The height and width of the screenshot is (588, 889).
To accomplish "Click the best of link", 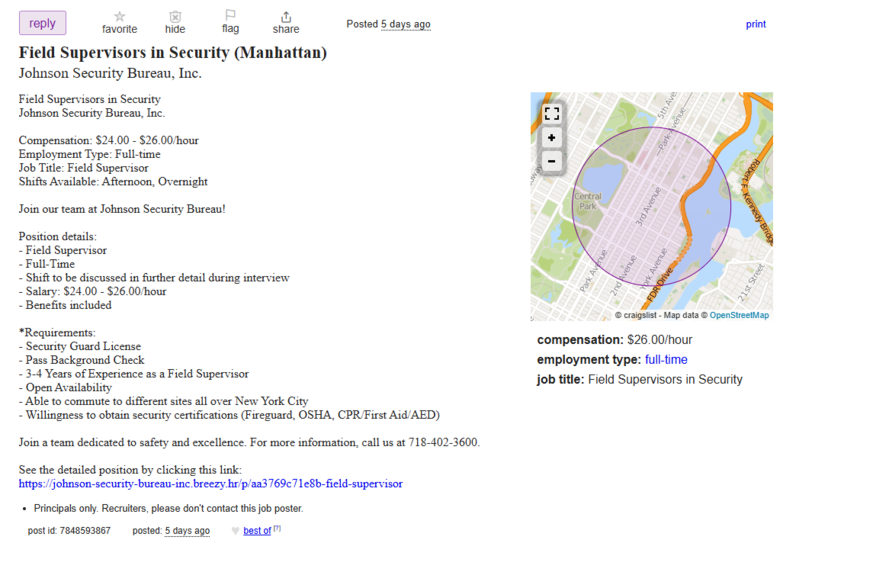I will [x=257, y=531].
